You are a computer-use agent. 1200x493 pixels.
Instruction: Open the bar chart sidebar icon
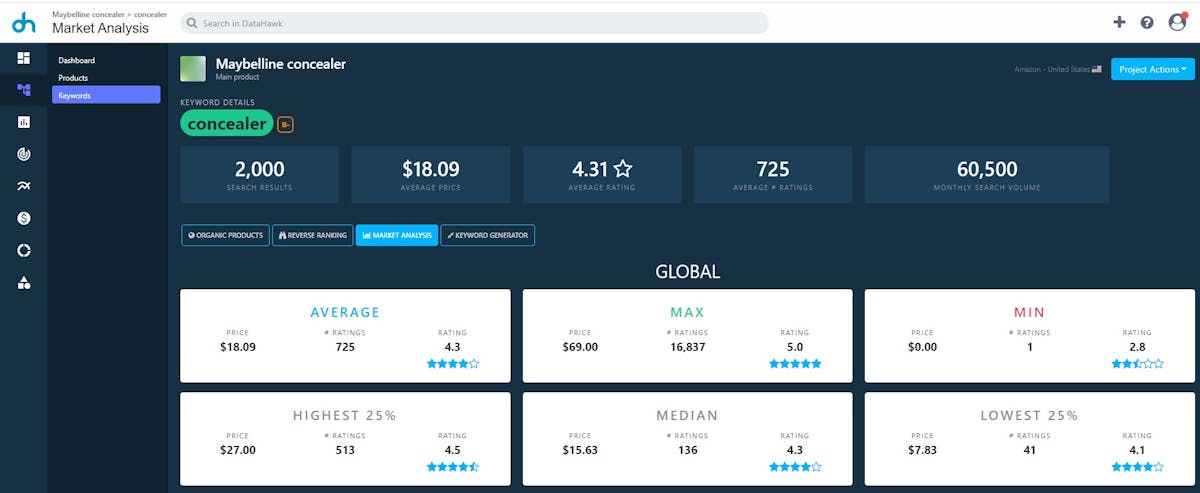point(24,122)
